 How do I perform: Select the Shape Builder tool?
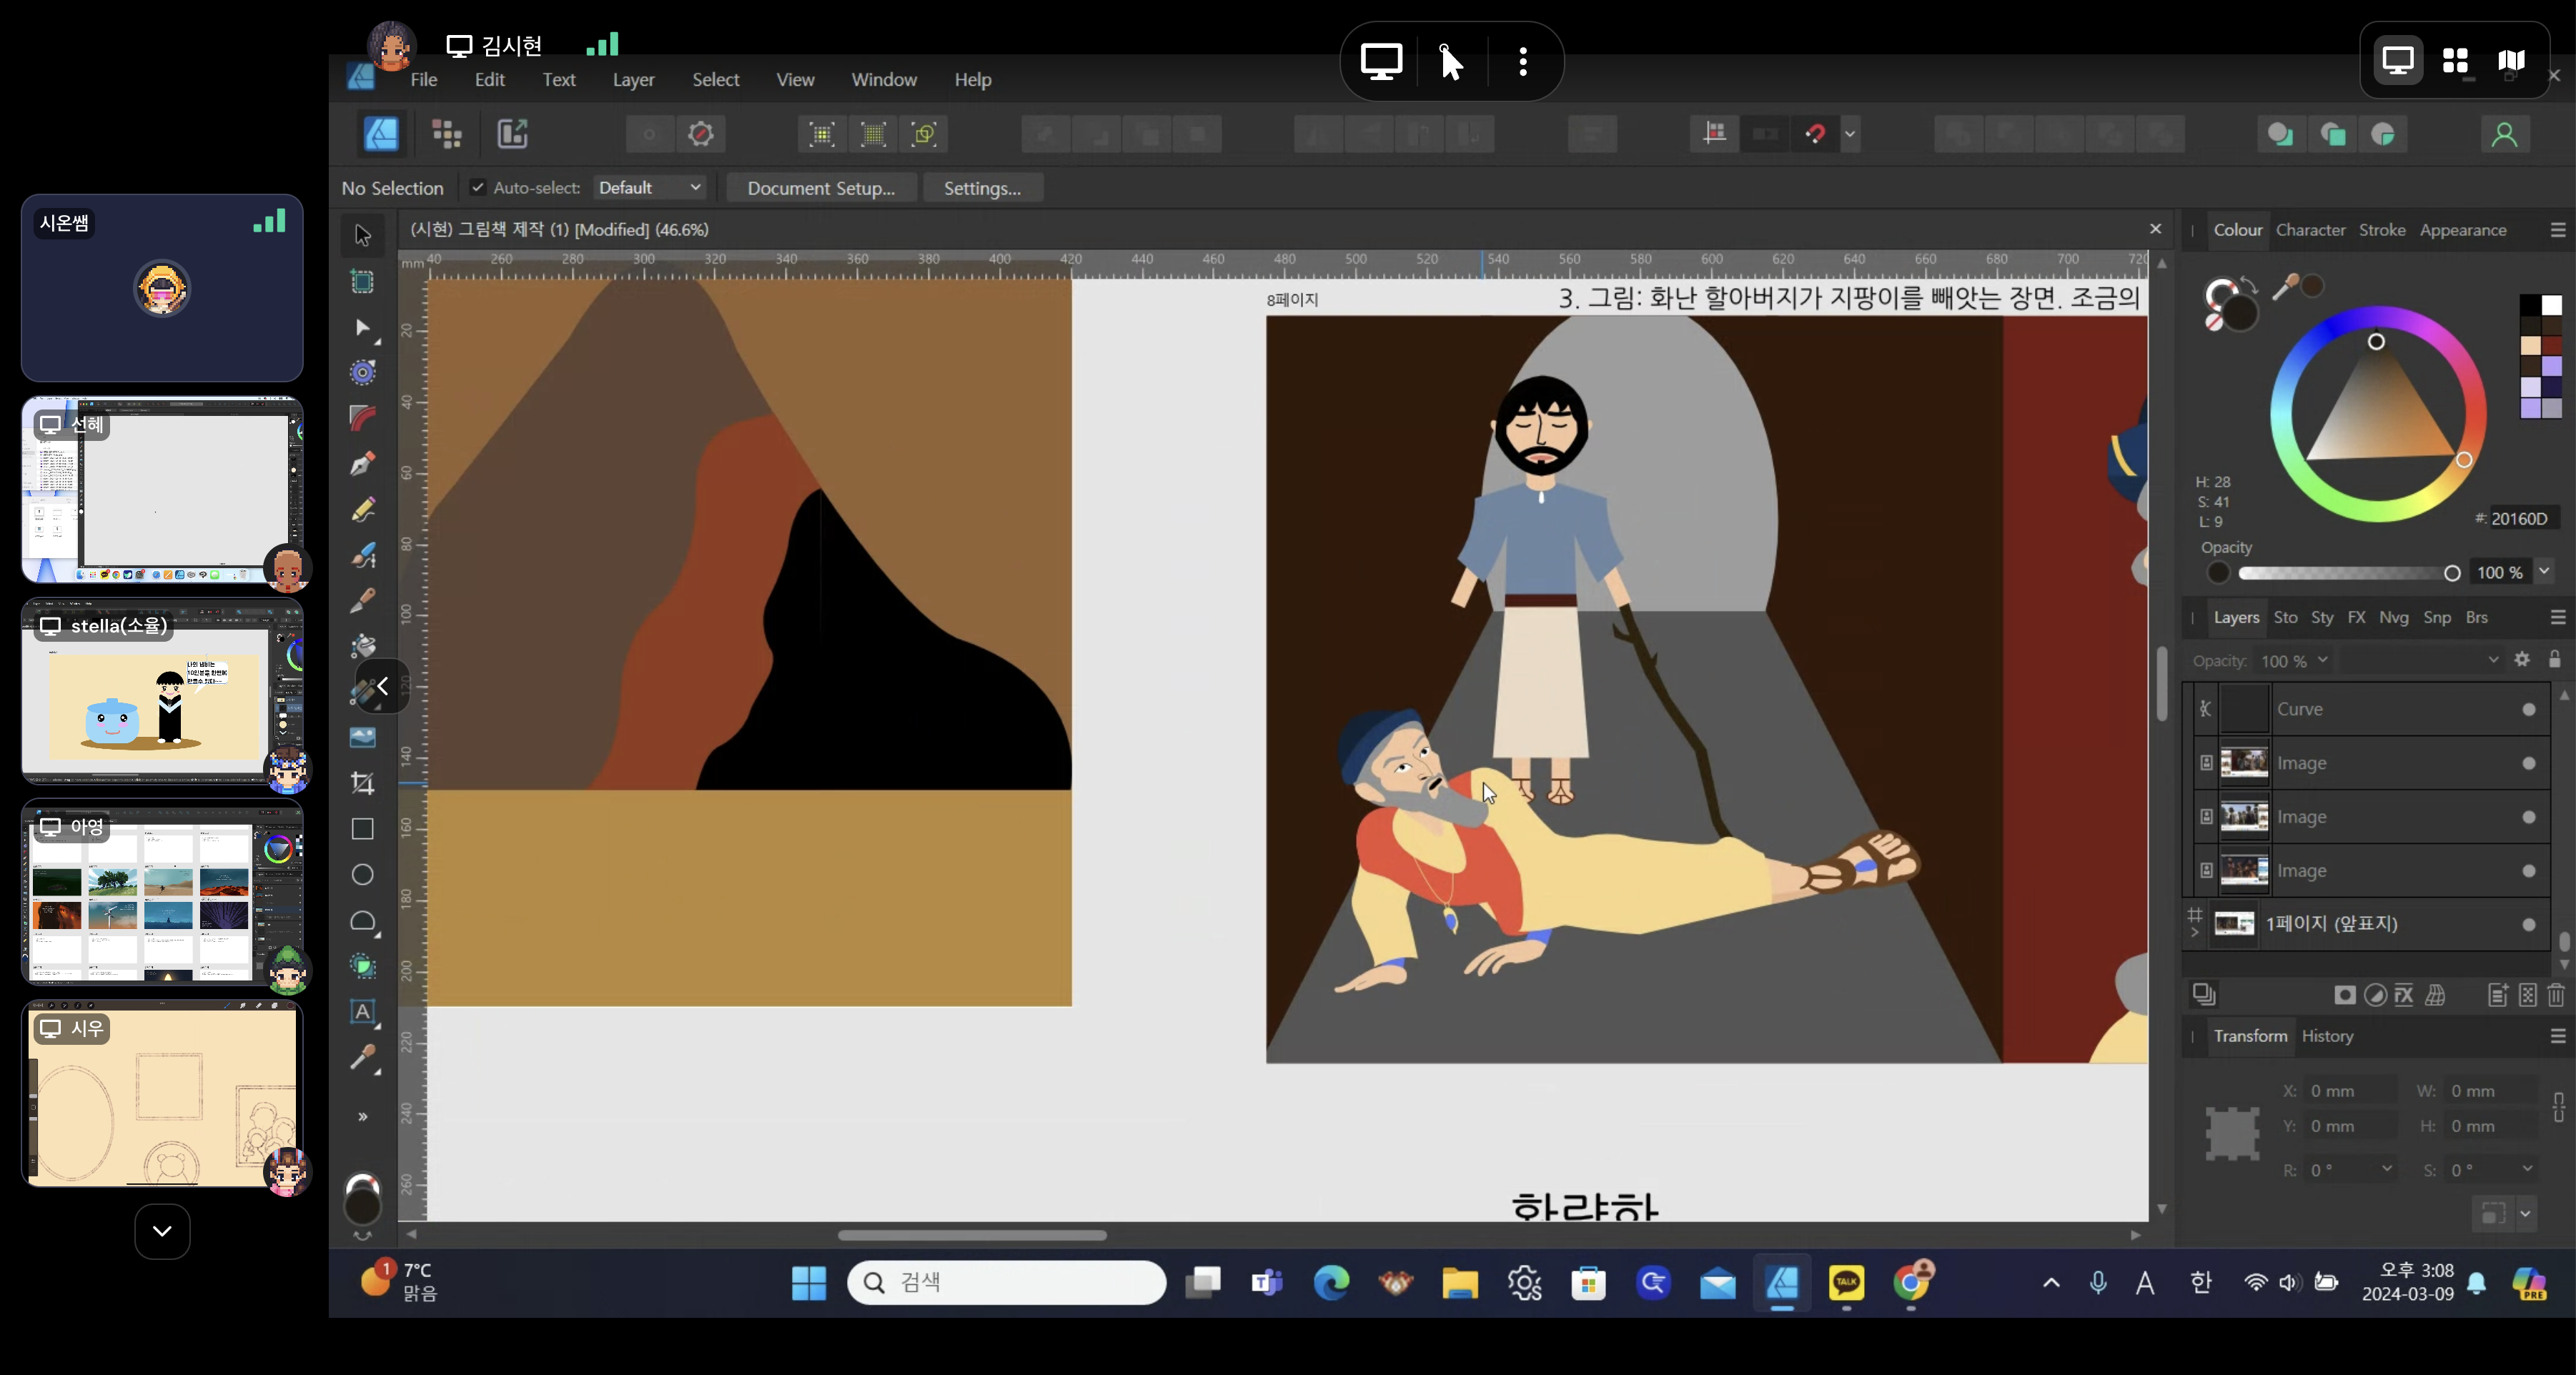[x=362, y=966]
